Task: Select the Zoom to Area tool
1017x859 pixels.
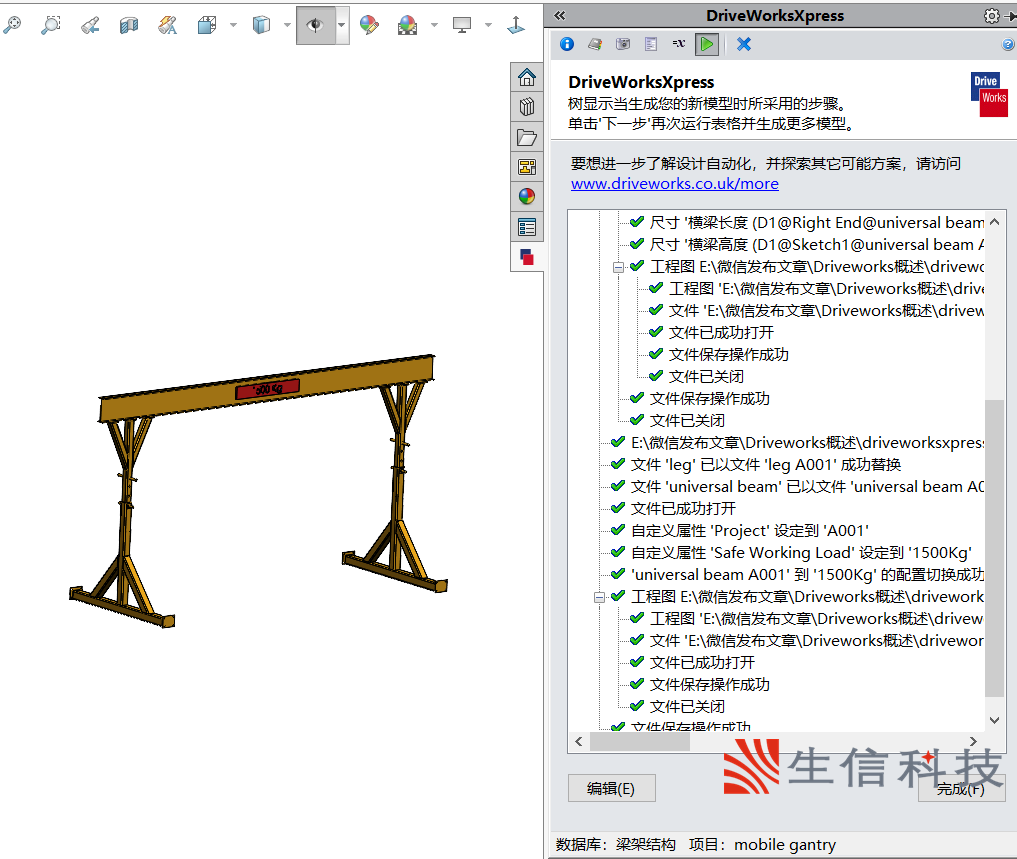Action: [51, 25]
